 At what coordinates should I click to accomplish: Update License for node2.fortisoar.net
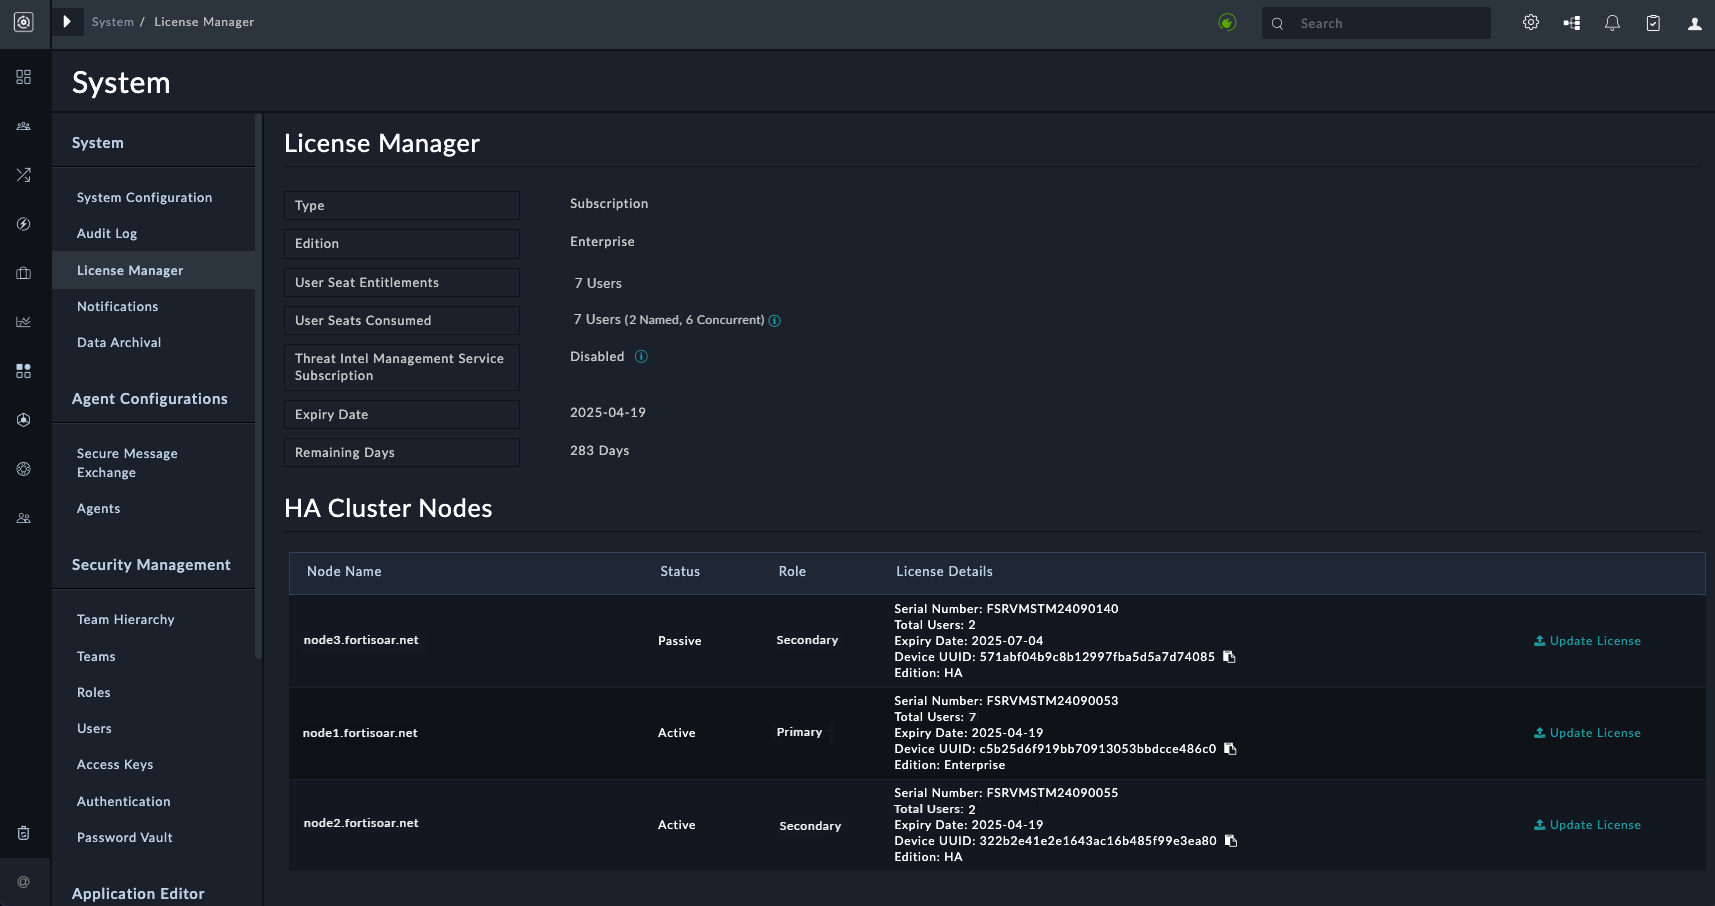coord(1587,824)
